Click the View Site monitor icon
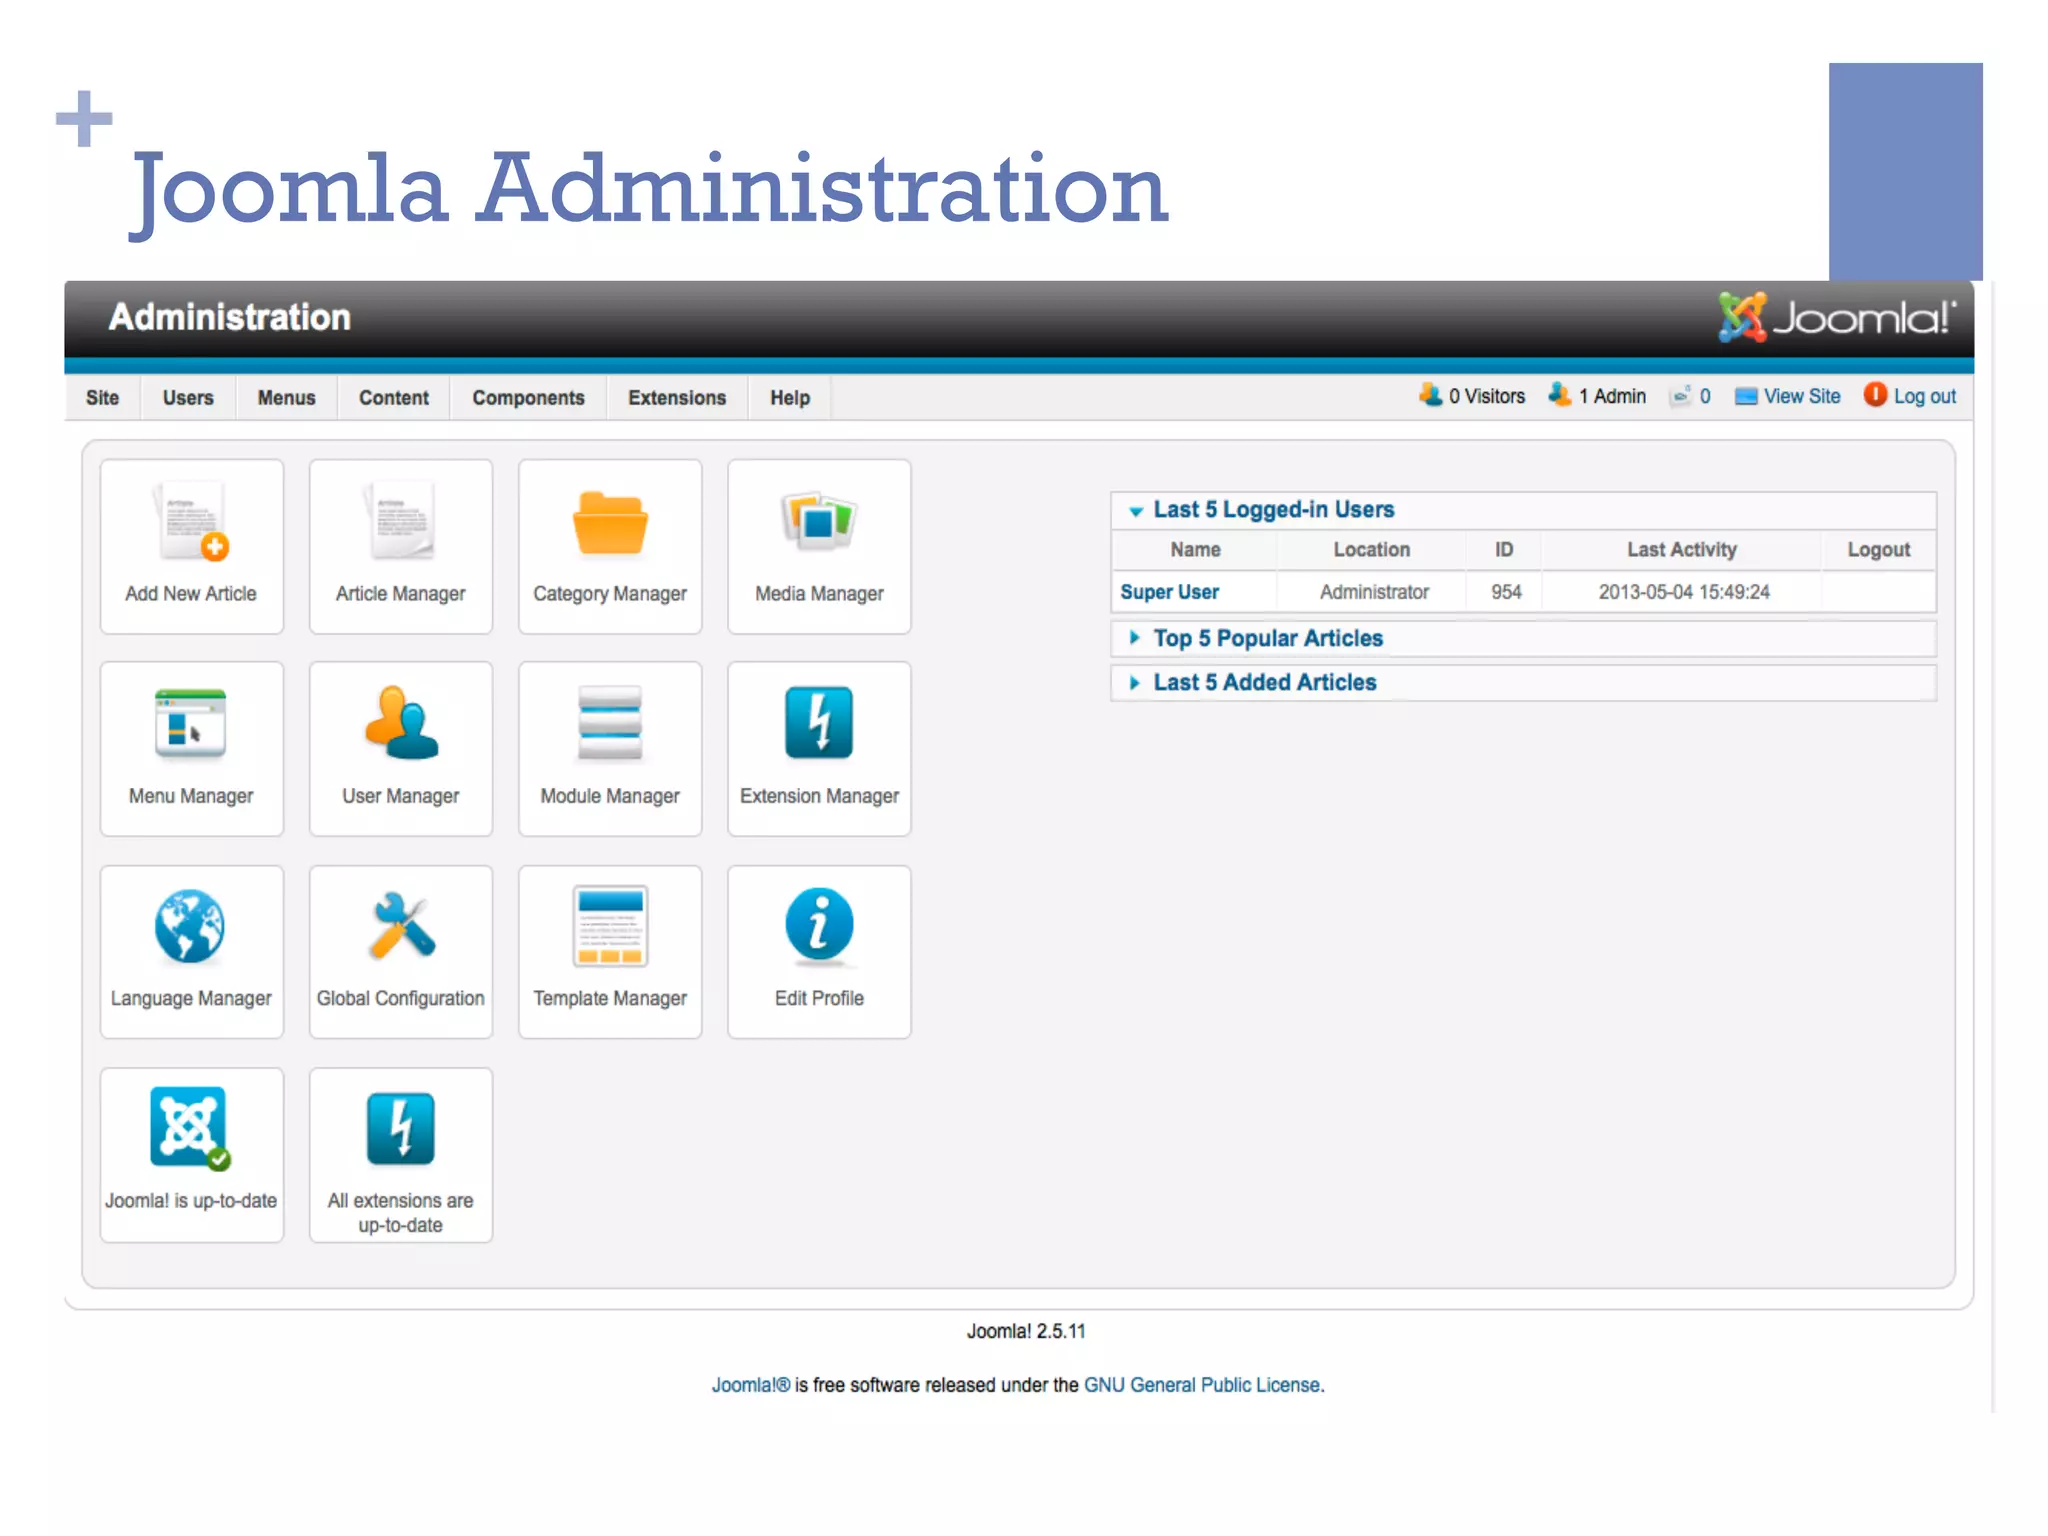The image size is (2048, 1536). tap(1746, 396)
